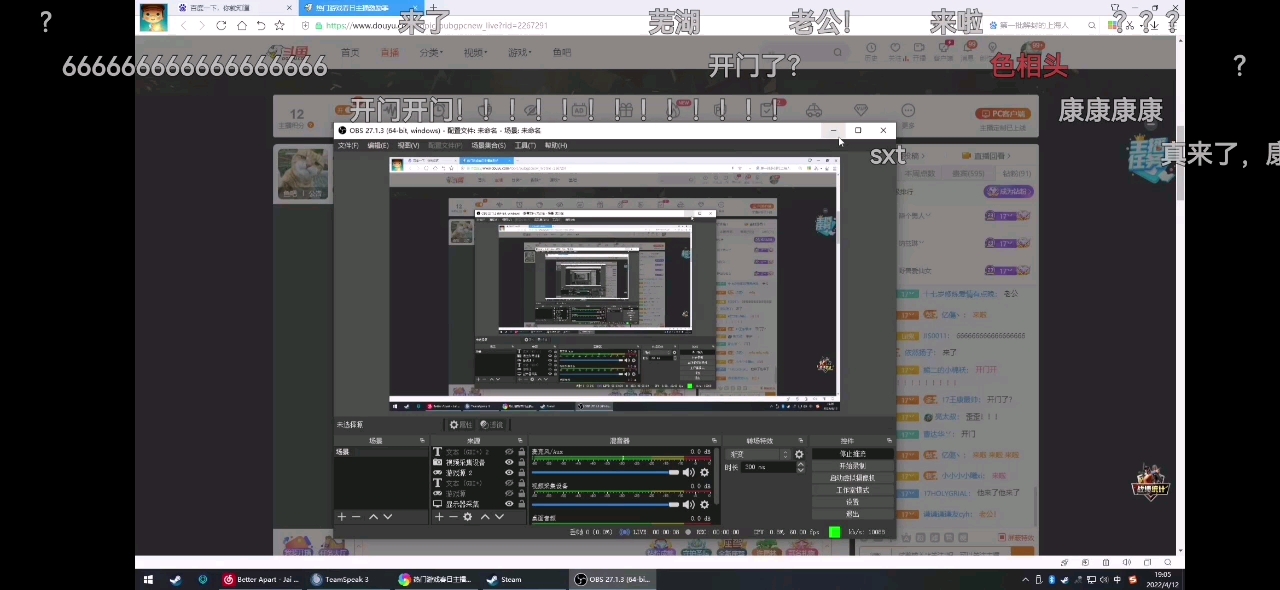The width and height of the screenshot is (1280, 590).
Task: Expand the 分类 dropdown in Douyu navigation
Action: [431, 52]
